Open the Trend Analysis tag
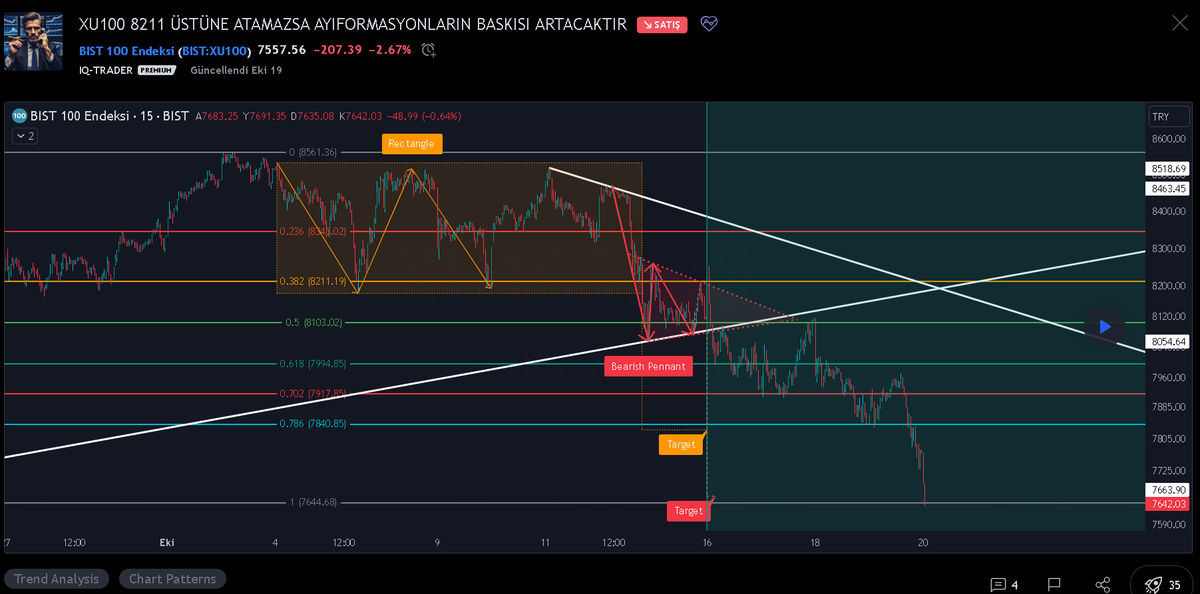 pyautogui.click(x=56, y=579)
